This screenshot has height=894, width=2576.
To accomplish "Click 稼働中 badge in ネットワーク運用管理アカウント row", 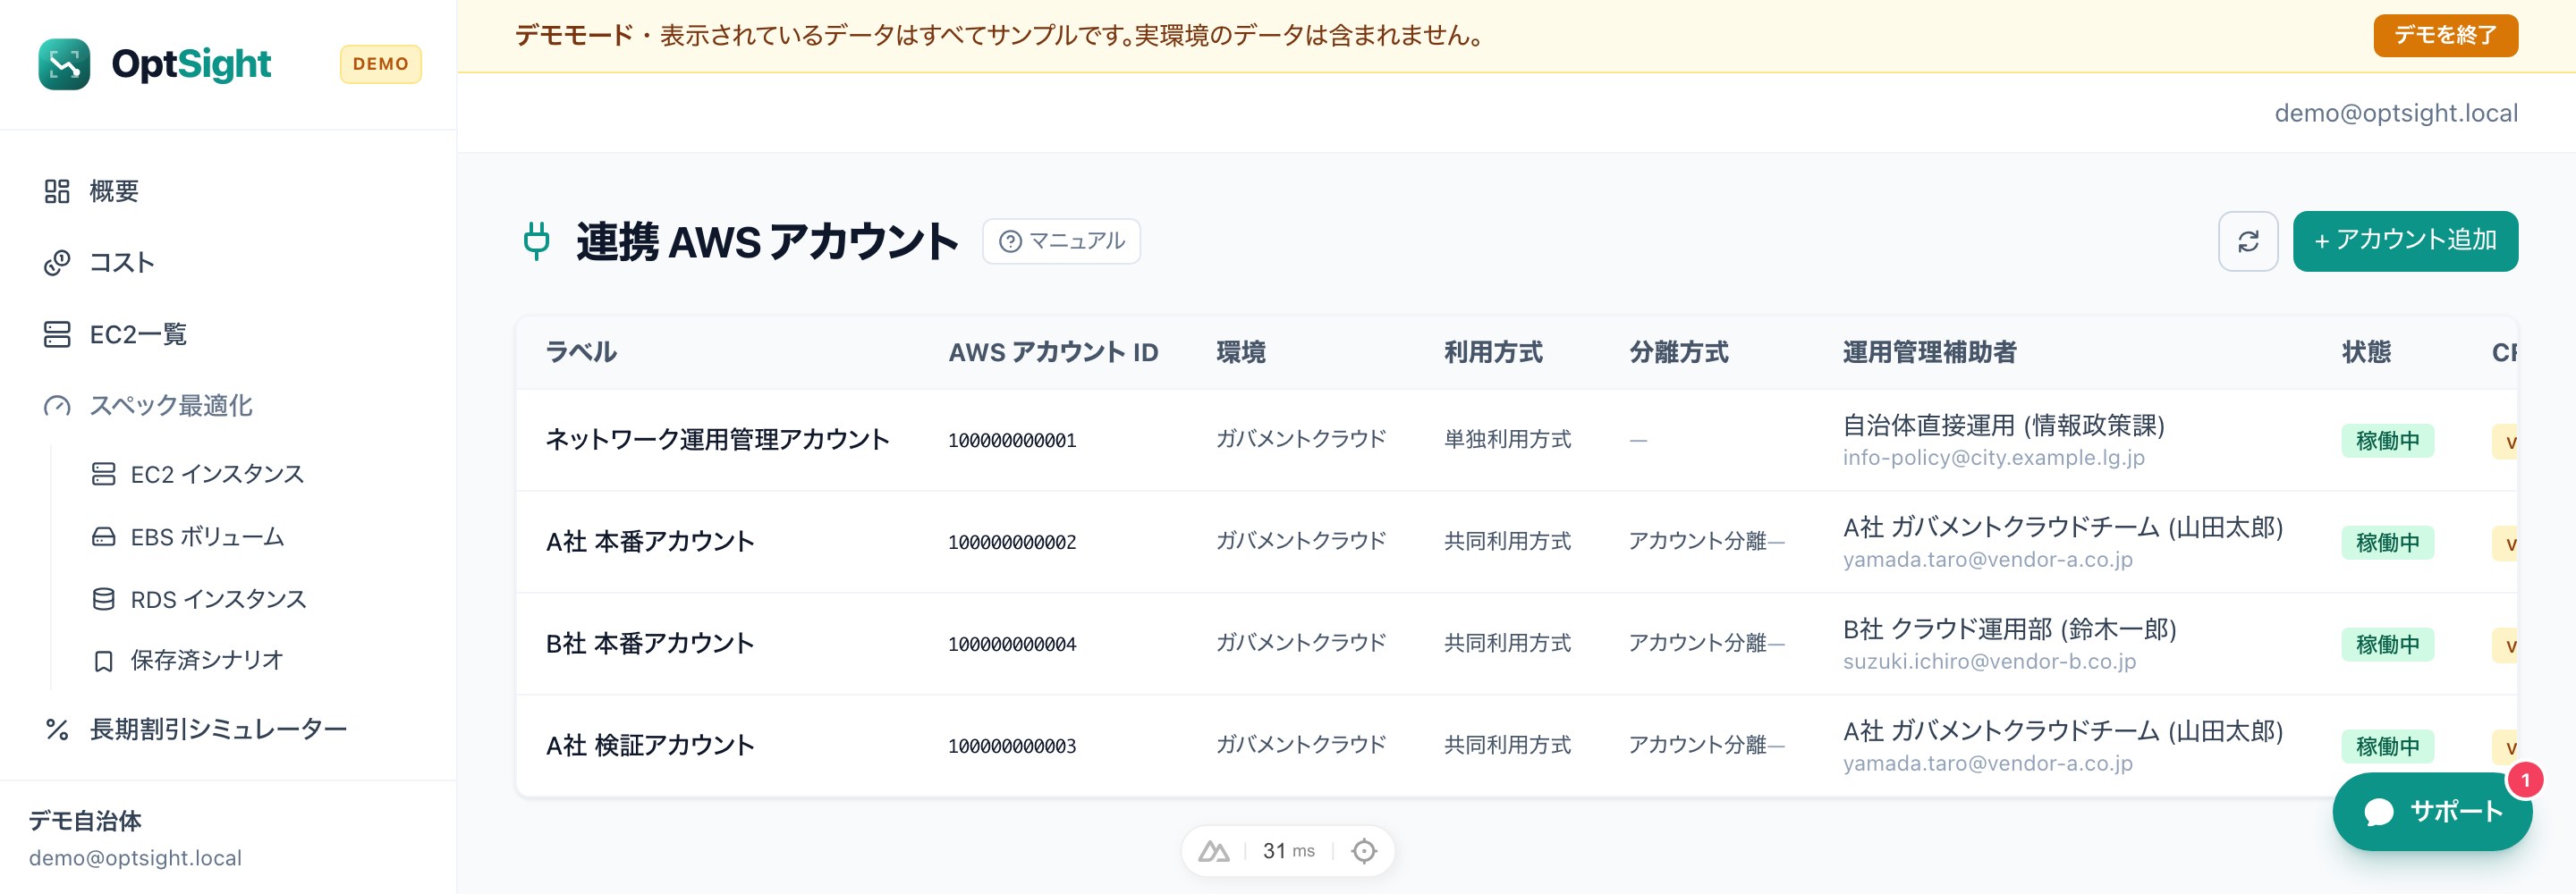I will click(2387, 440).
